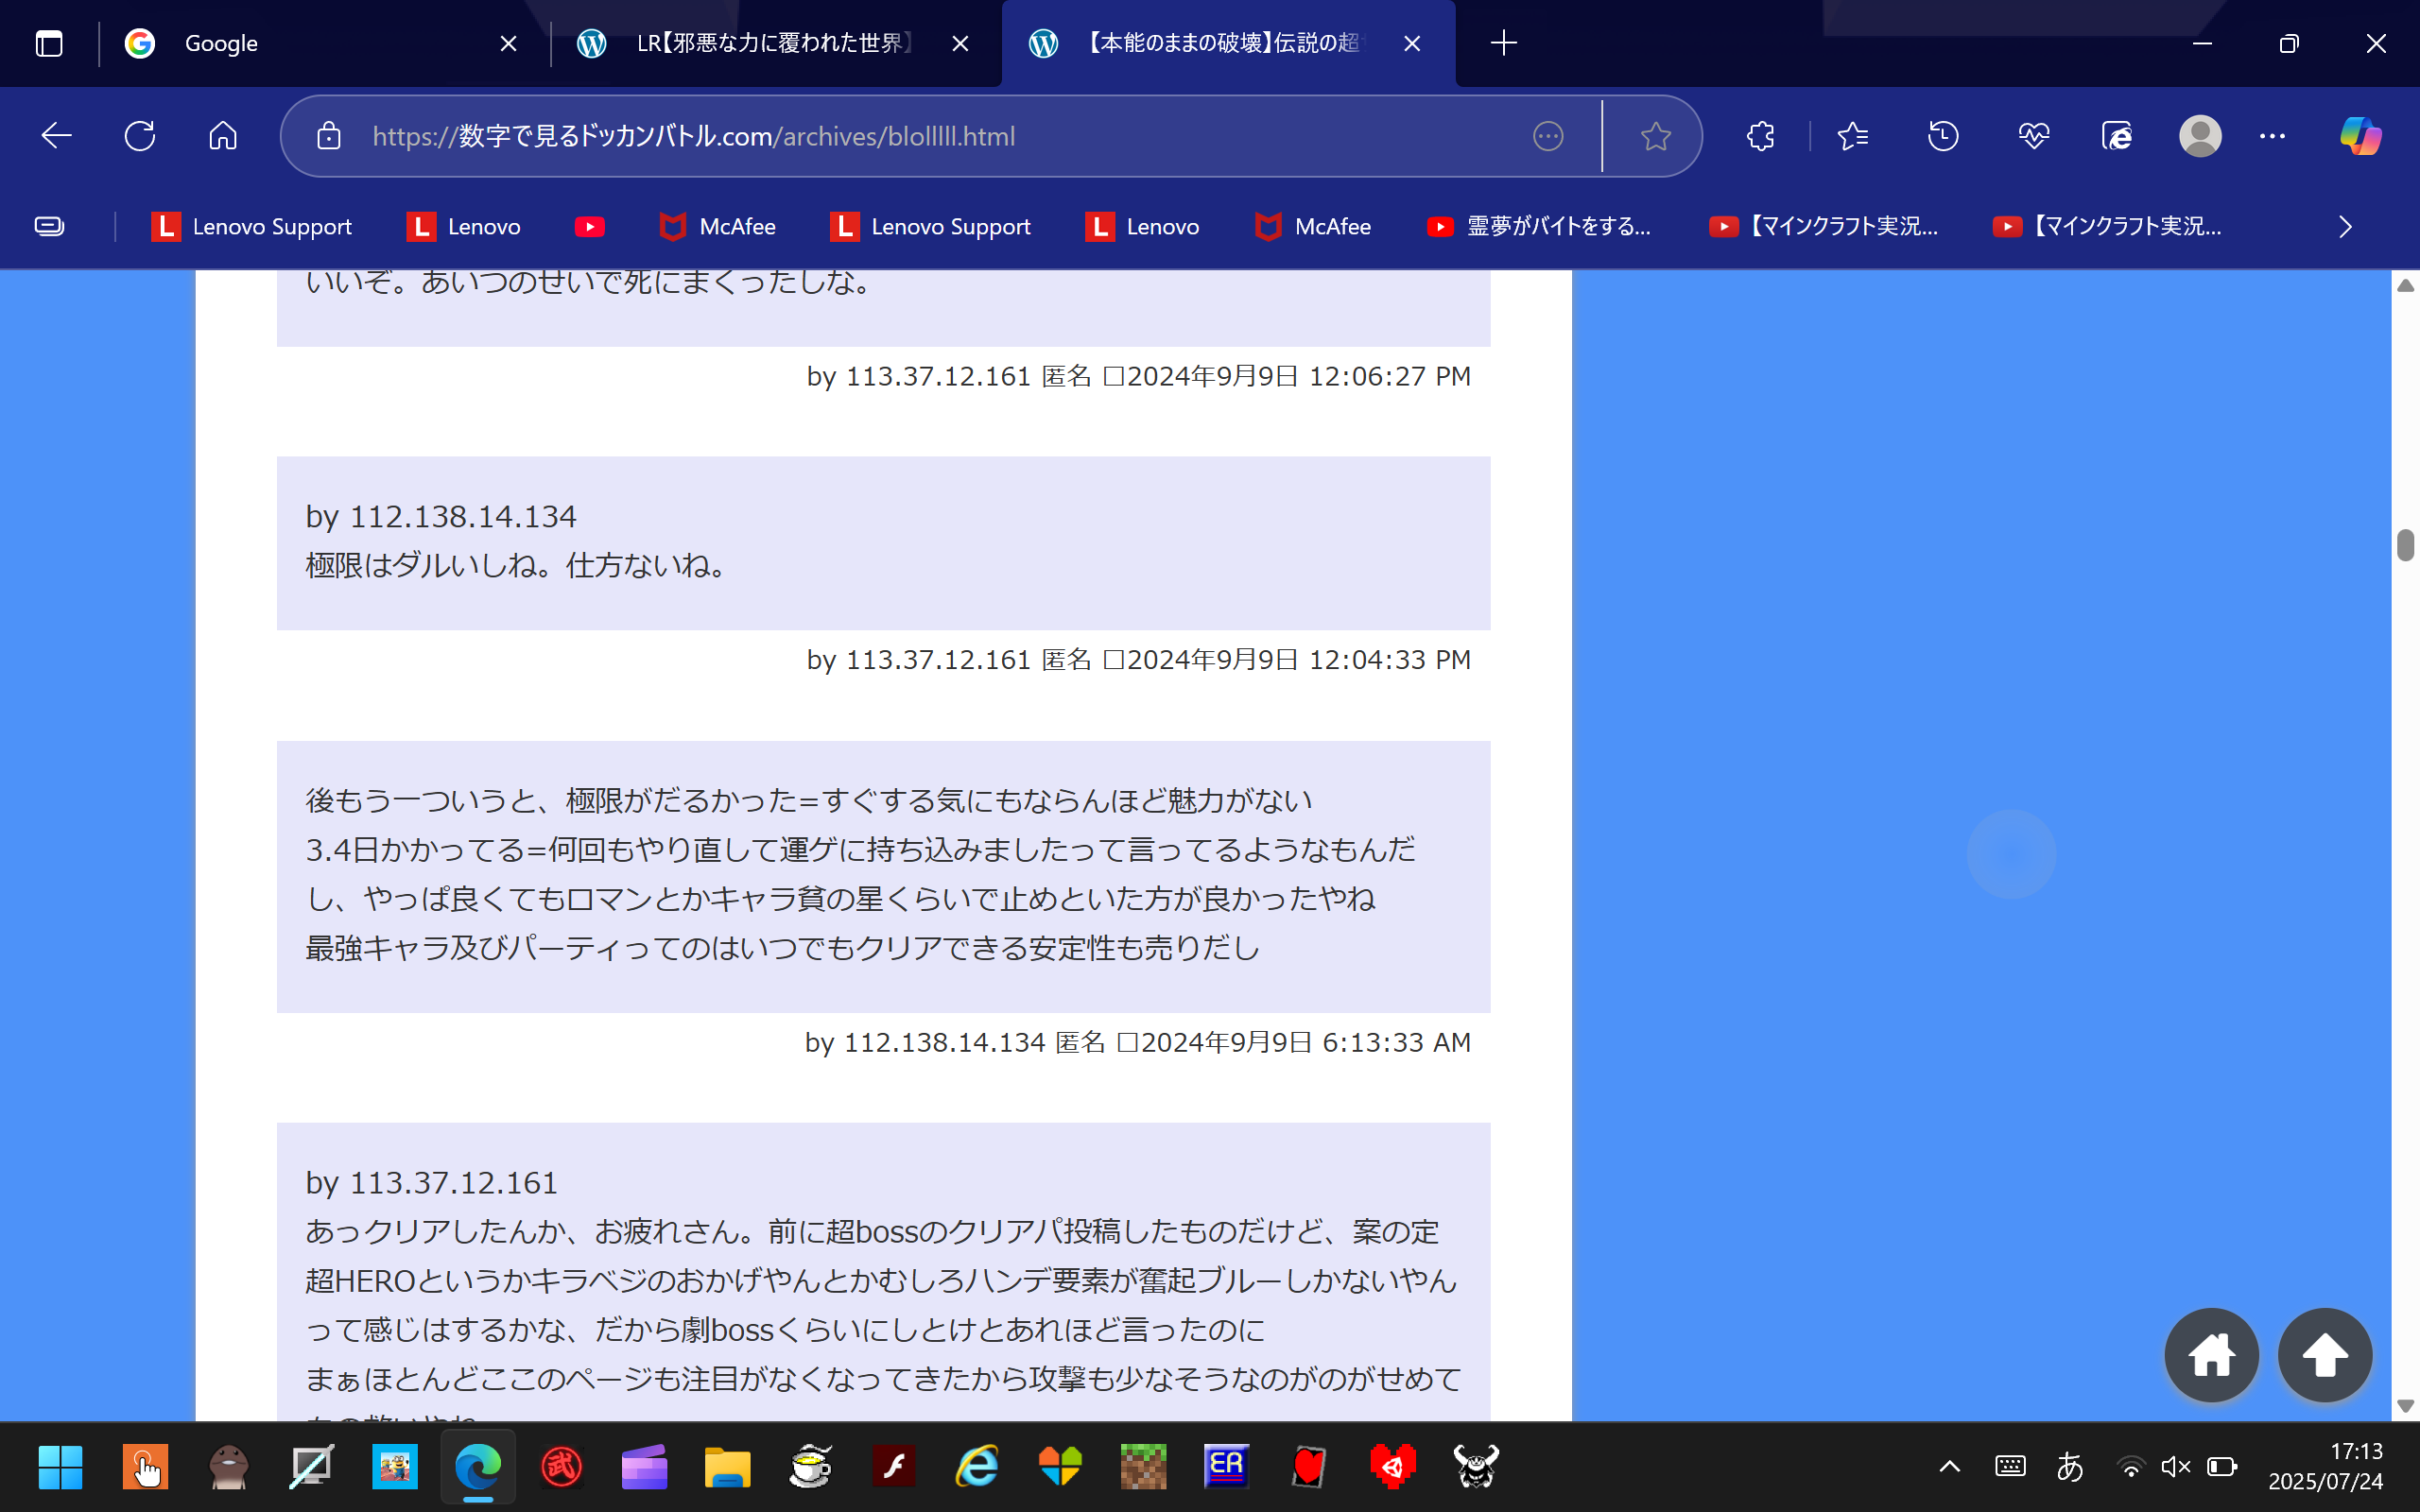
Task: Open the tab actions menu icon
Action: [49, 43]
